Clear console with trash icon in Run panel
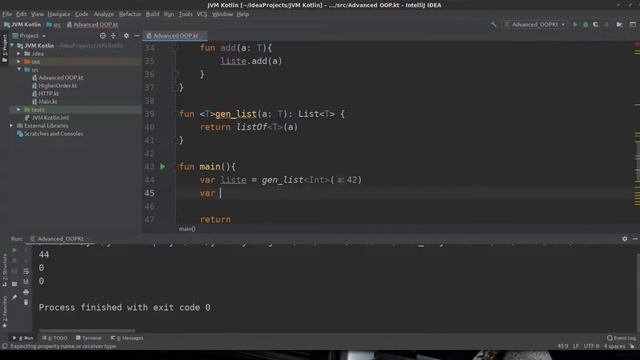 click(x=26, y=302)
